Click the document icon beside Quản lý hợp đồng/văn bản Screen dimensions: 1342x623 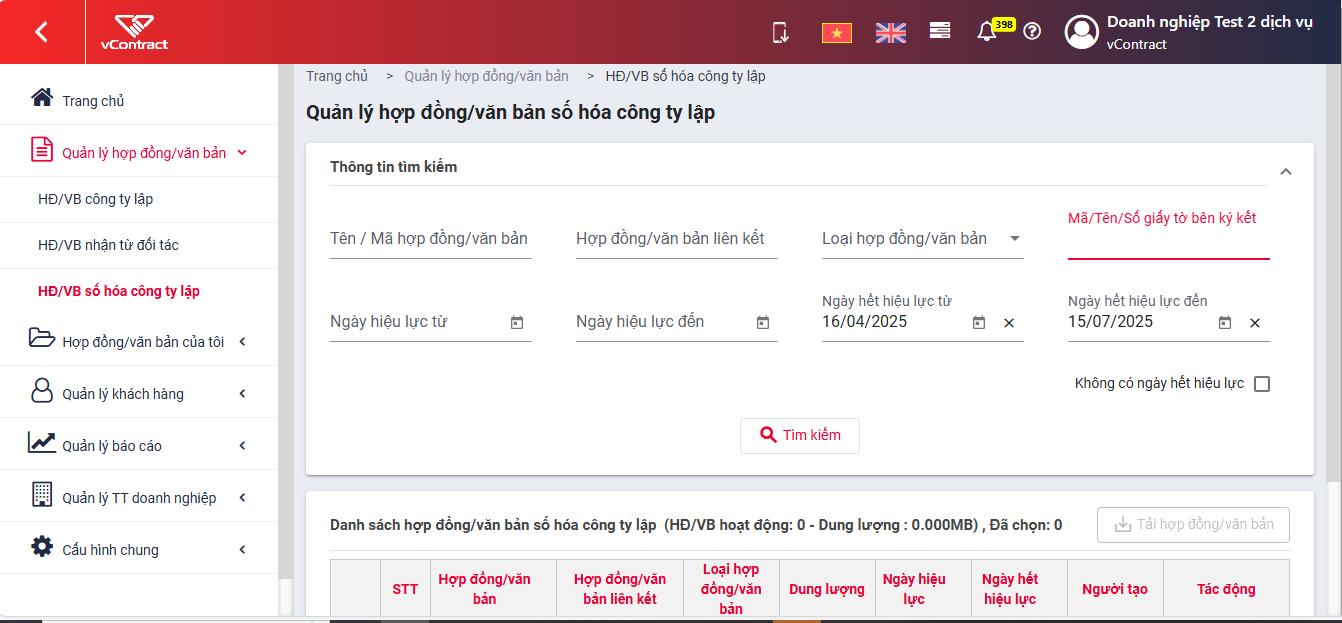point(41,150)
